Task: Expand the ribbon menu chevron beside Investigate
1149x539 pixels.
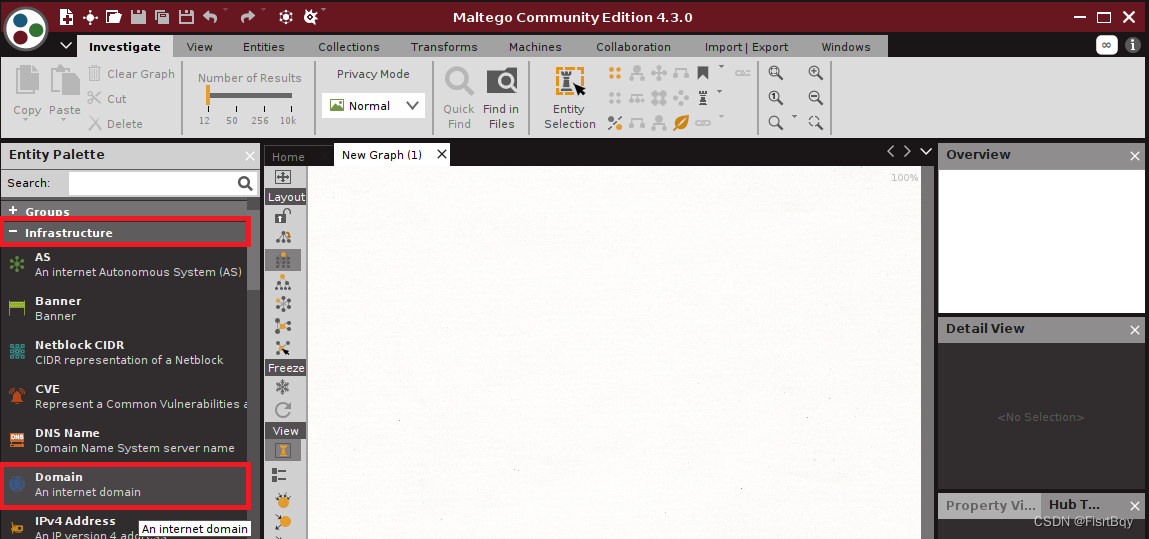Action: point(66,45)
